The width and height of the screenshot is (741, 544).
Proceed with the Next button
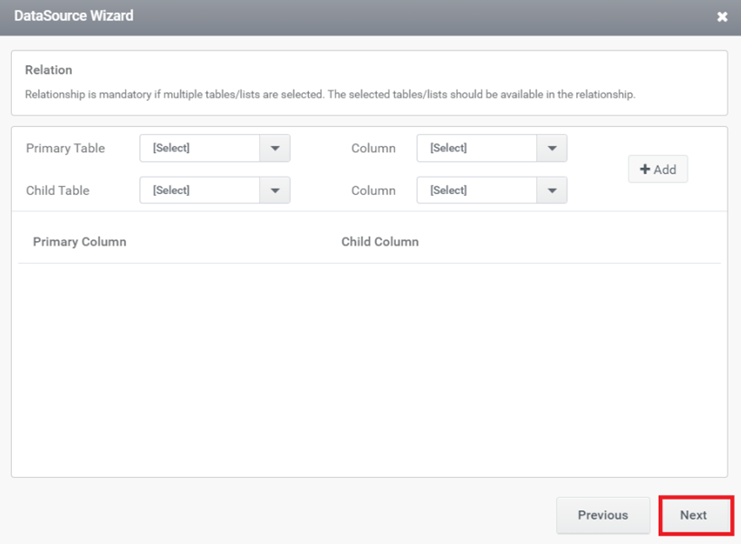(694, 515)
